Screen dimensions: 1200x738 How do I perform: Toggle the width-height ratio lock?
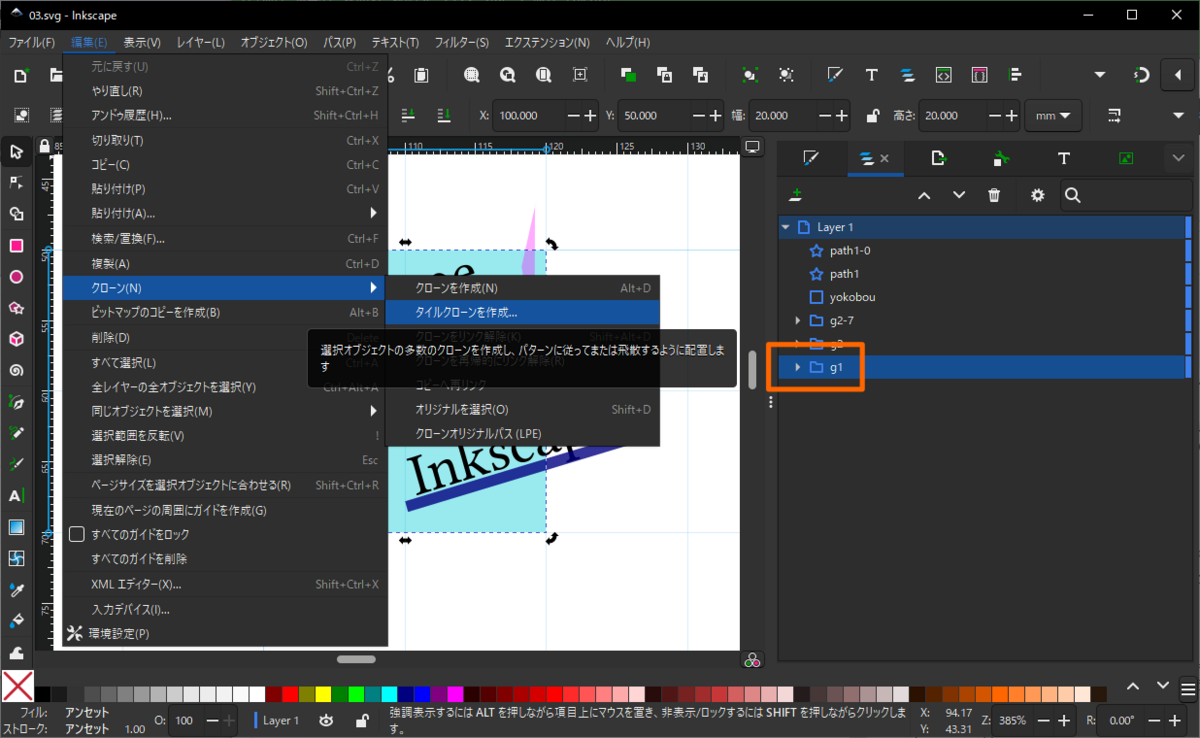coord(873,116)
